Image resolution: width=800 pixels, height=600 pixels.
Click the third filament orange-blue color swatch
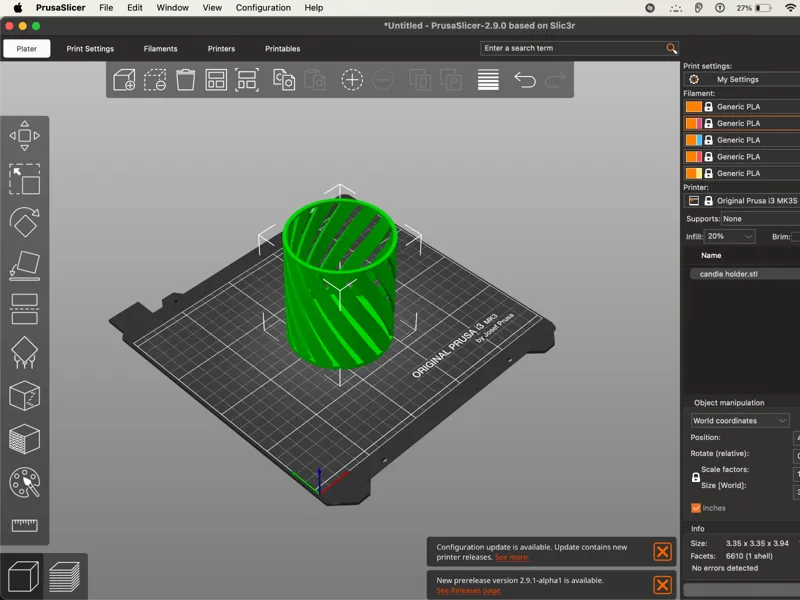pyautogui.click(x=694, y=140)
